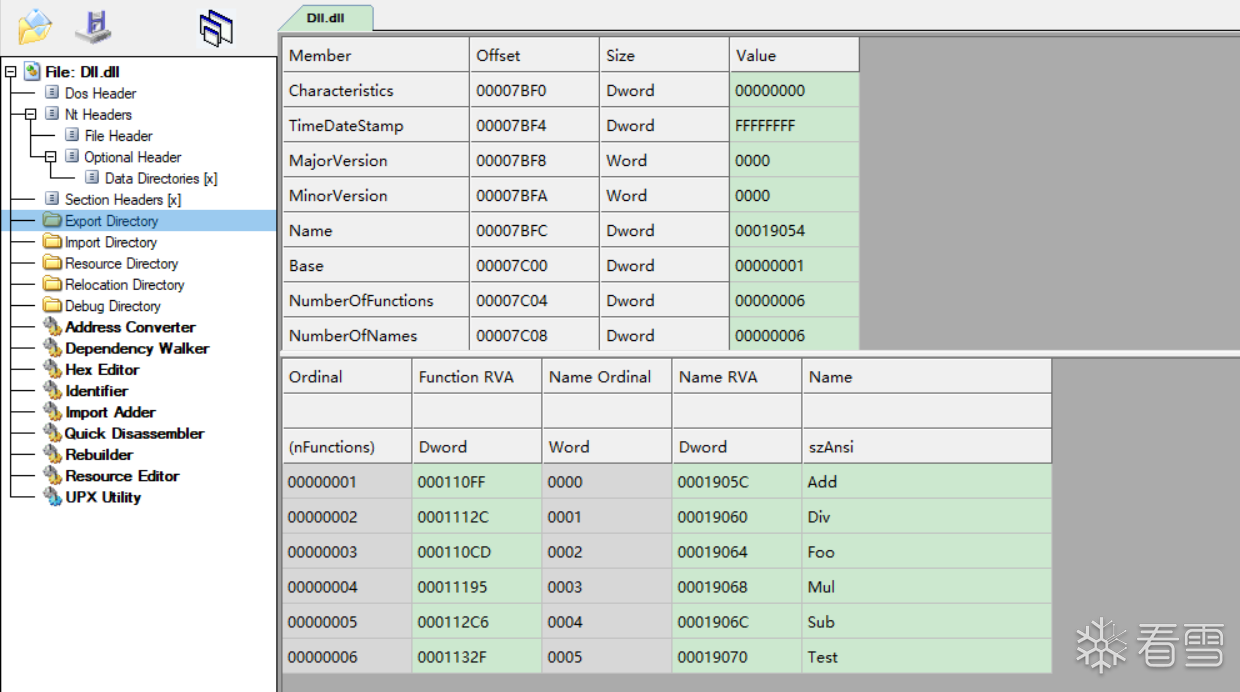Open Data Directories [x] entry
This screenshot has width=1240, height=692.
click(160, 178)
